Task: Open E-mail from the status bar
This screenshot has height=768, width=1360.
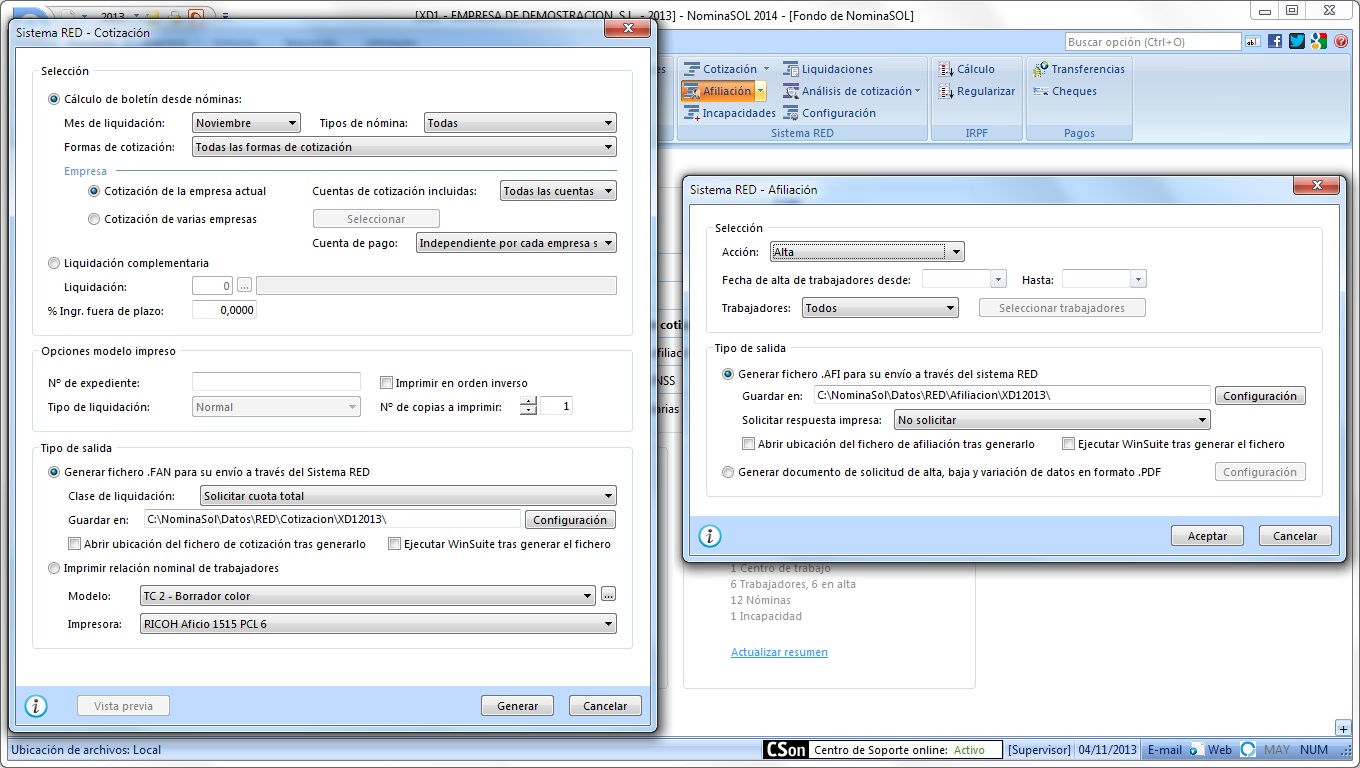Action: point(1164,750)
